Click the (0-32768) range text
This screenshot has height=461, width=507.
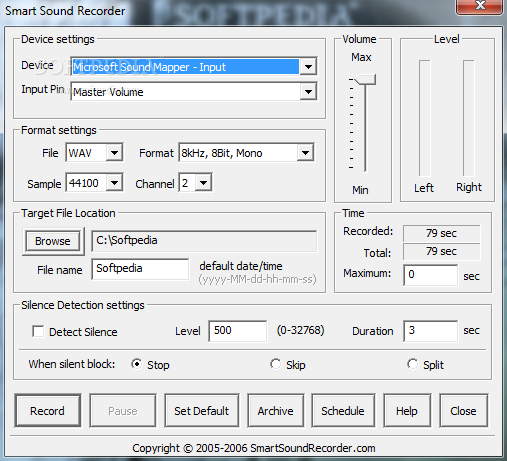300,330
